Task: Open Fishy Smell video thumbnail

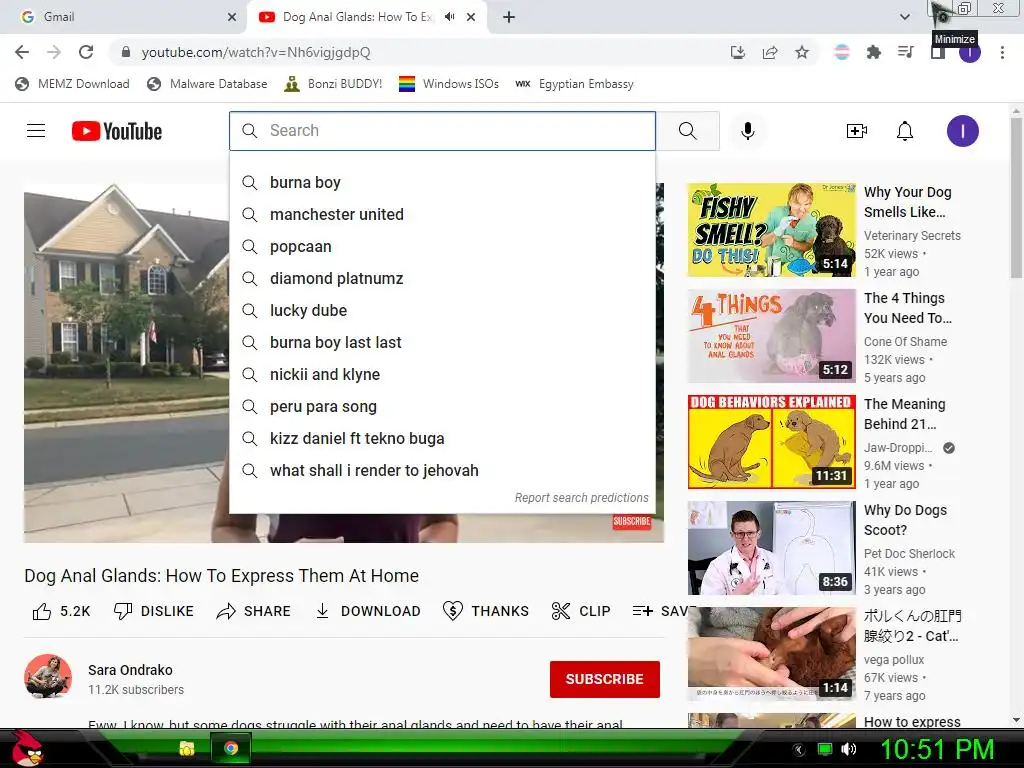Action: 771,230
